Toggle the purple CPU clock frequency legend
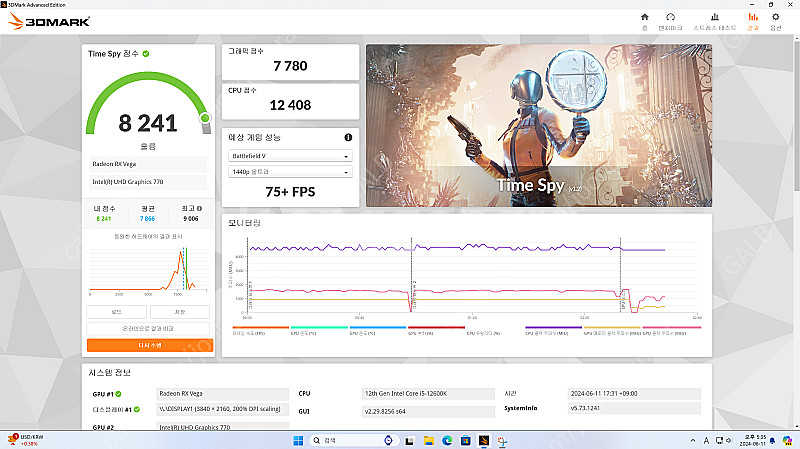This screenshot has width=800, height=449. (554, 330)
